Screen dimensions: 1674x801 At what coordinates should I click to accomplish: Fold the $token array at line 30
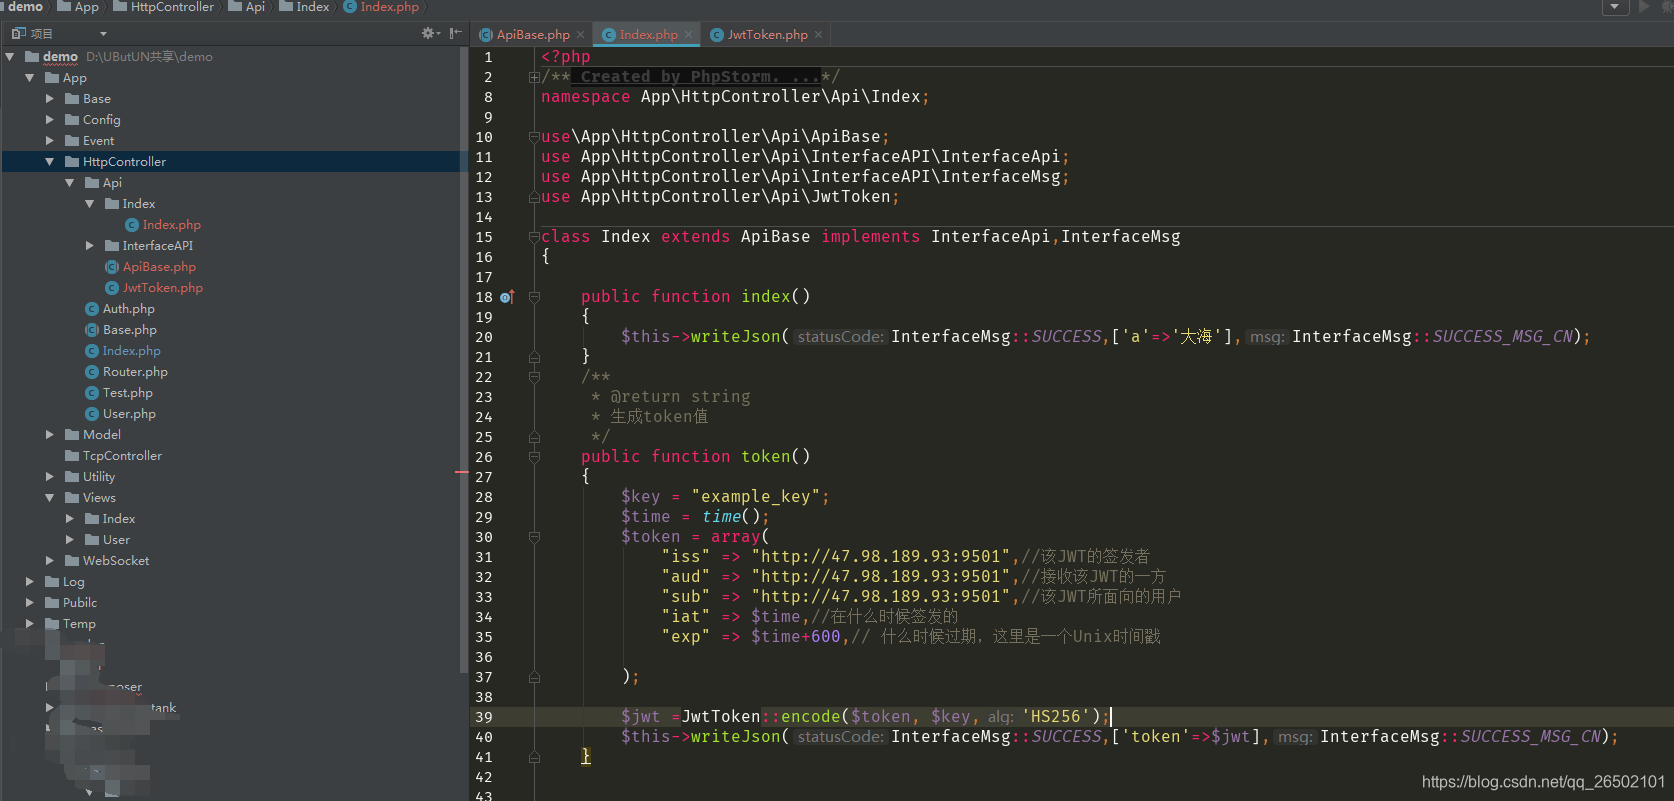coord(534,537)
